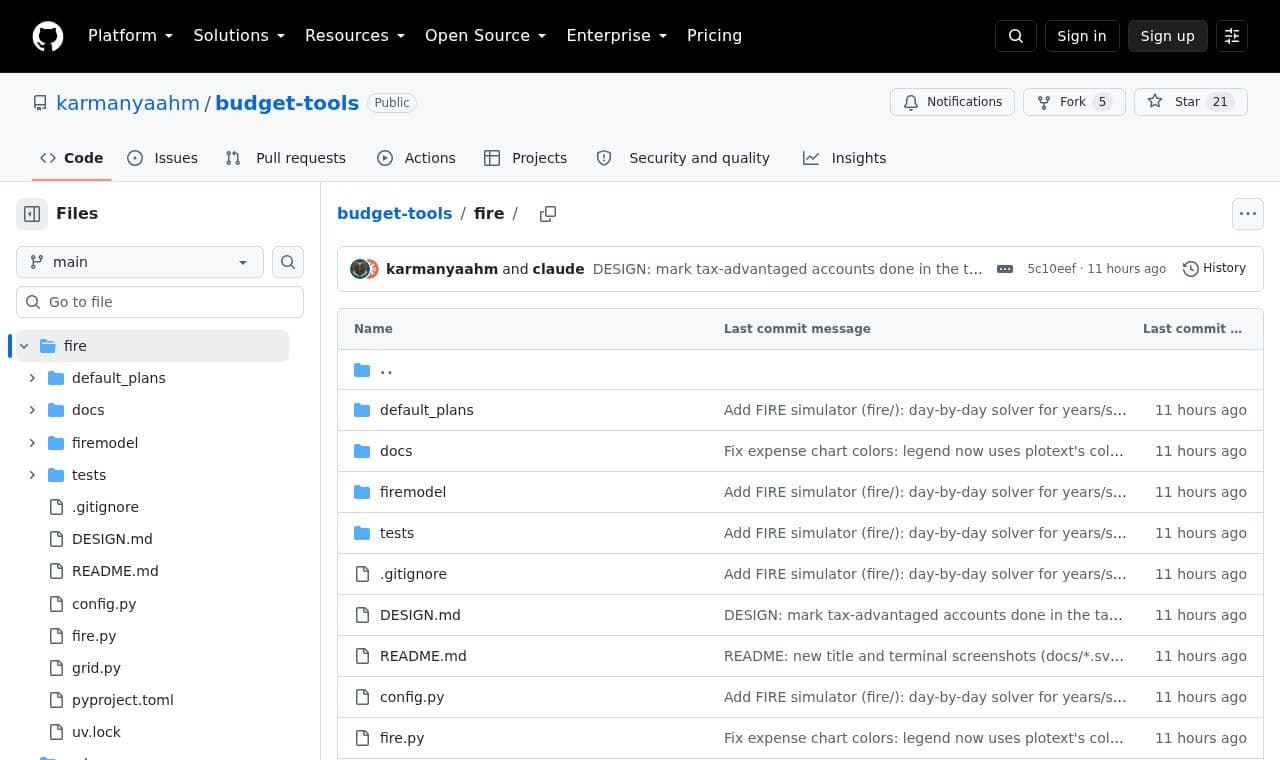
Task: Go to the Actions tab
Action: (416, 158)
